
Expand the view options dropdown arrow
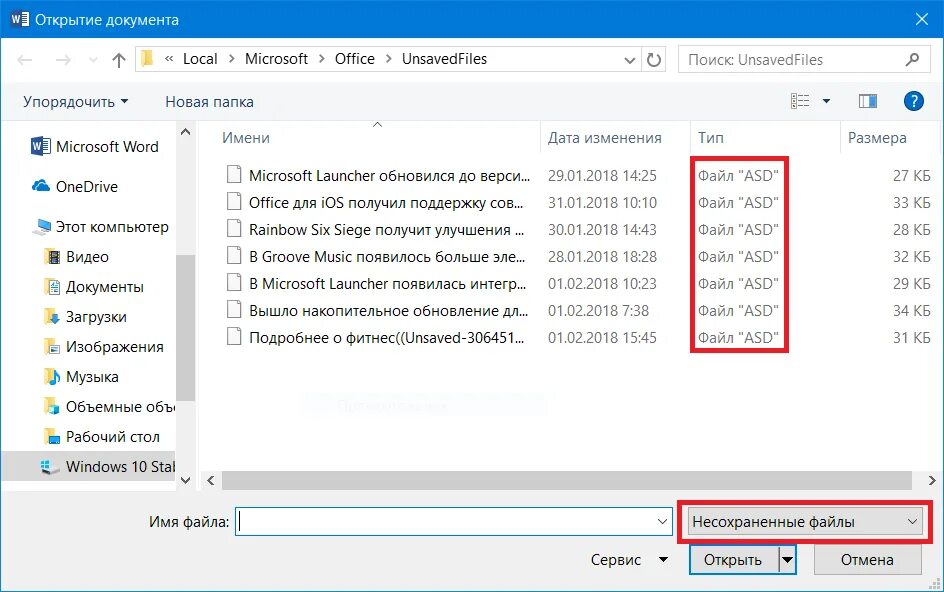tap(827, 101)
